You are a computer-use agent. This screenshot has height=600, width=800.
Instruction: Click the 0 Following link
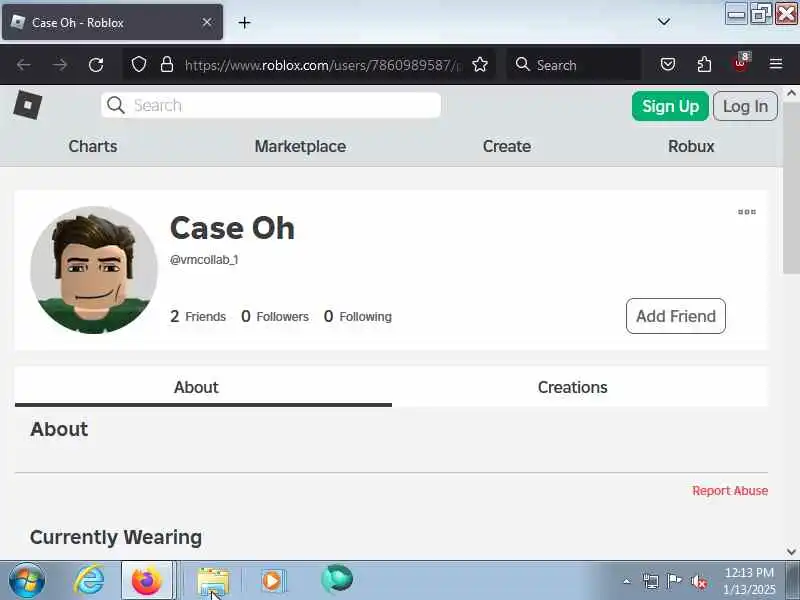coord(358,316)
